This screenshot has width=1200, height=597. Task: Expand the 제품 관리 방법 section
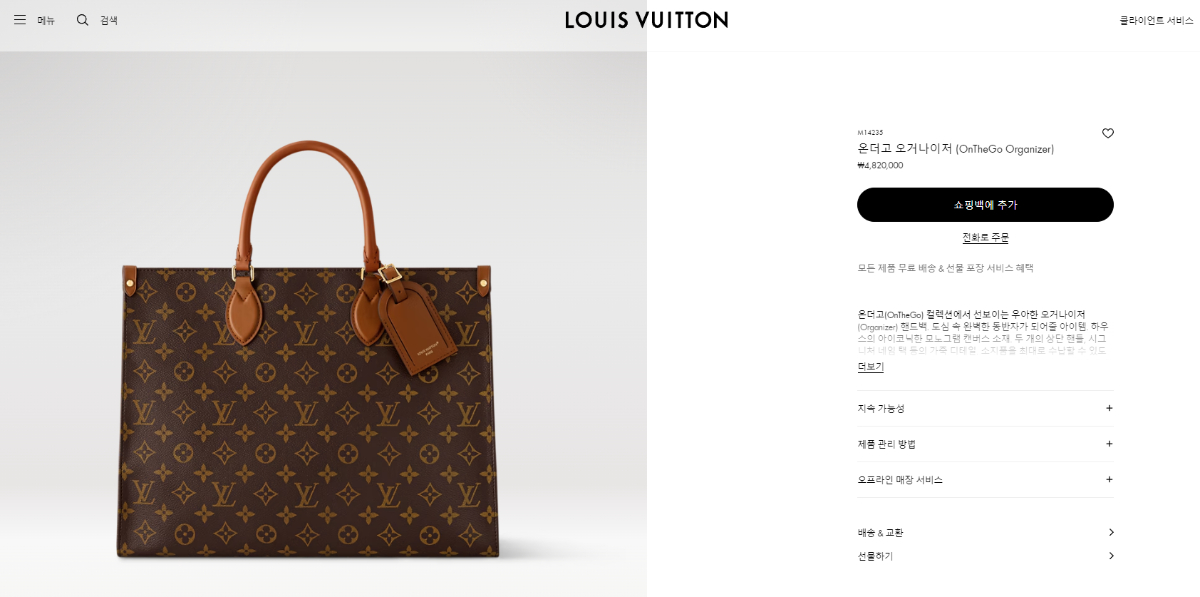(985, 444)
